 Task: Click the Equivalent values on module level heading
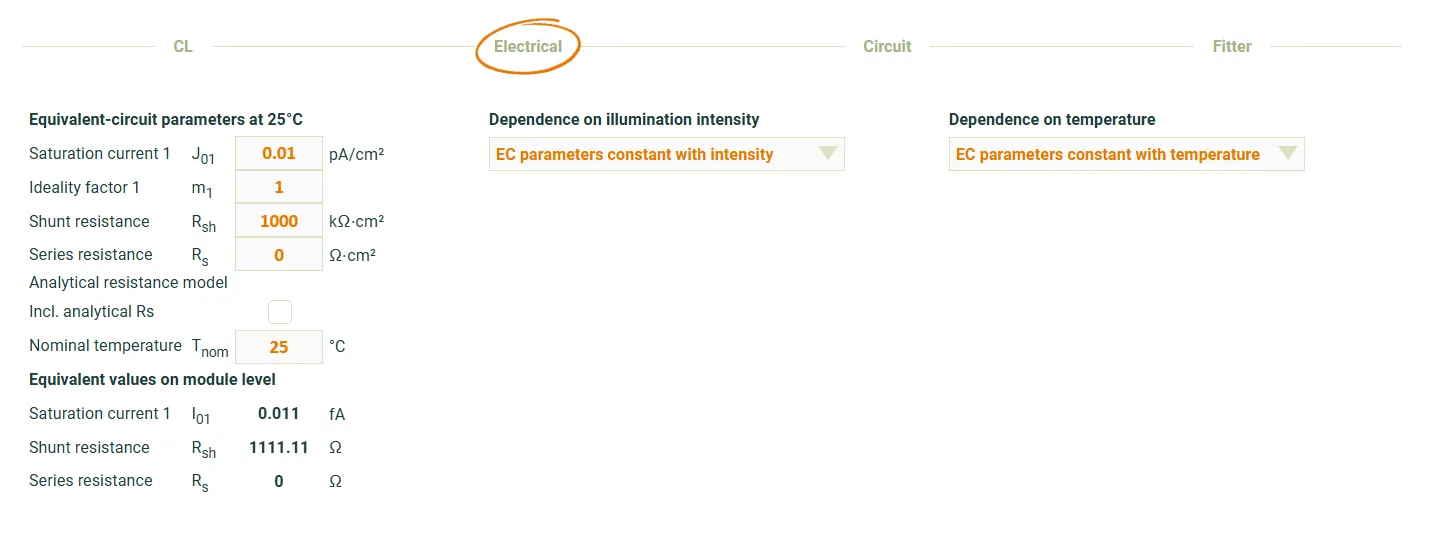pyautogui.click(x=152, y=379)
